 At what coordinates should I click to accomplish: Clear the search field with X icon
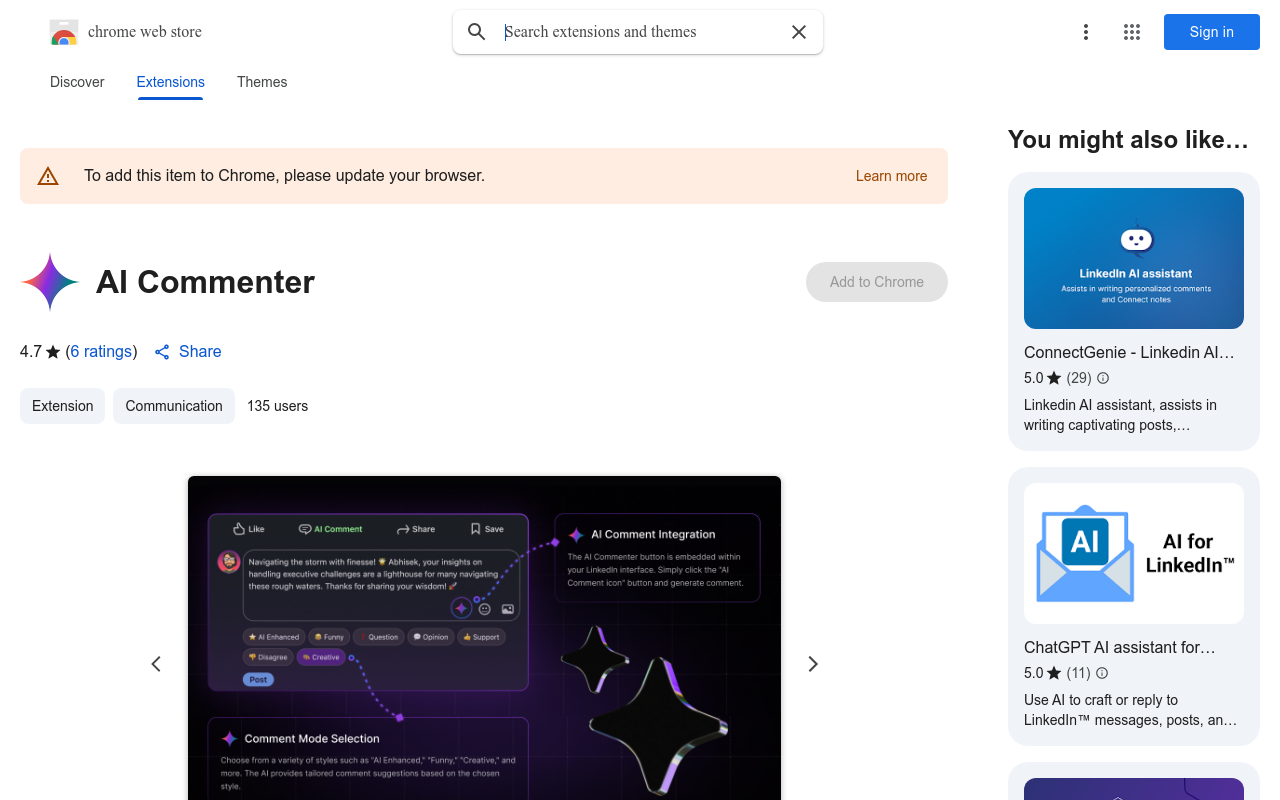(799, 32)
